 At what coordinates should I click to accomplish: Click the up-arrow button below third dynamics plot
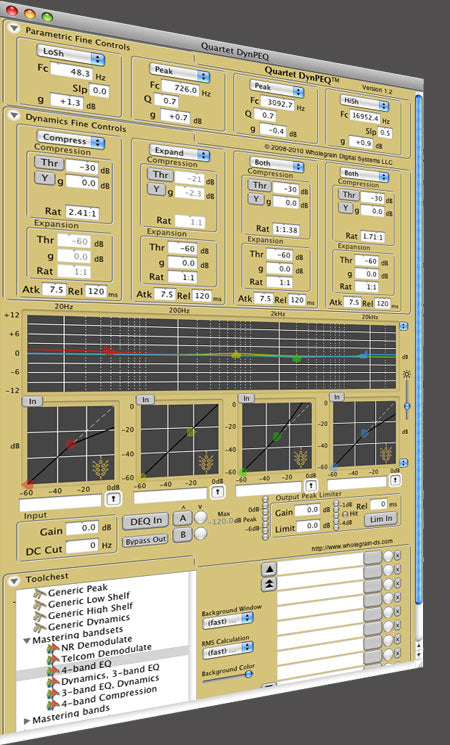pos(311,486)
